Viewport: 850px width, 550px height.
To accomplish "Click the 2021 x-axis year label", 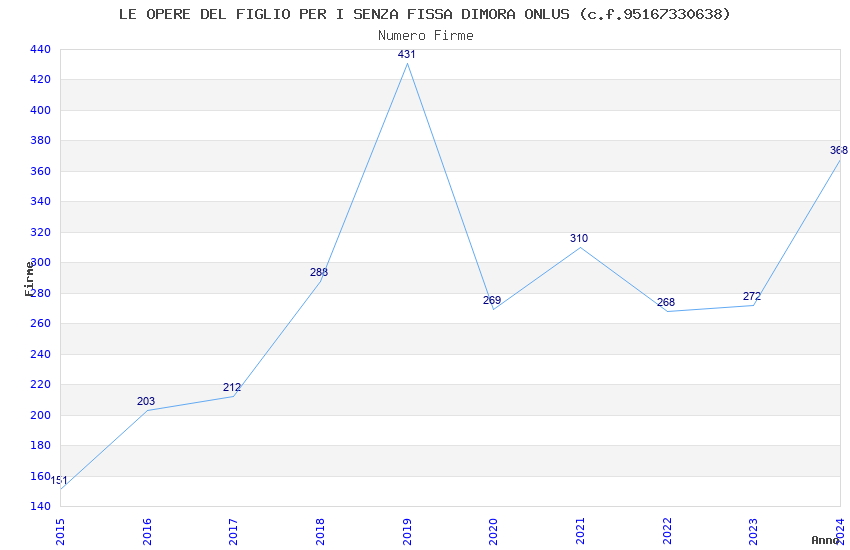I will point(580,532).
